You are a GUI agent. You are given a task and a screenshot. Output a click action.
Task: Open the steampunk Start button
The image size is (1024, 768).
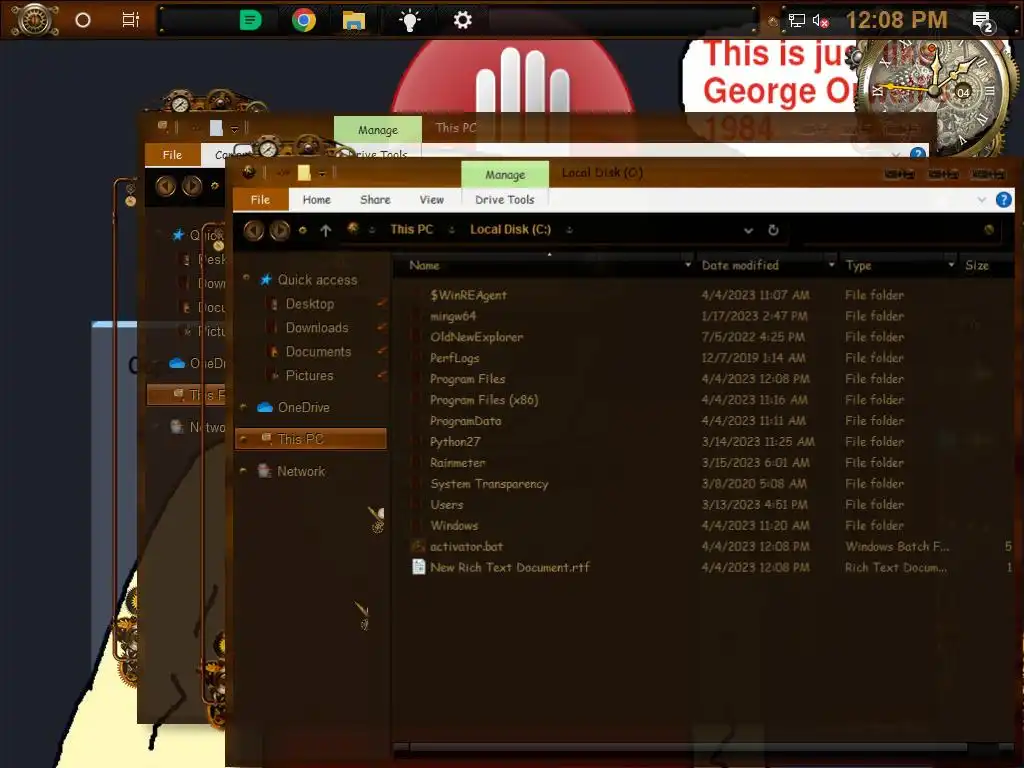[x=35, y=20]
